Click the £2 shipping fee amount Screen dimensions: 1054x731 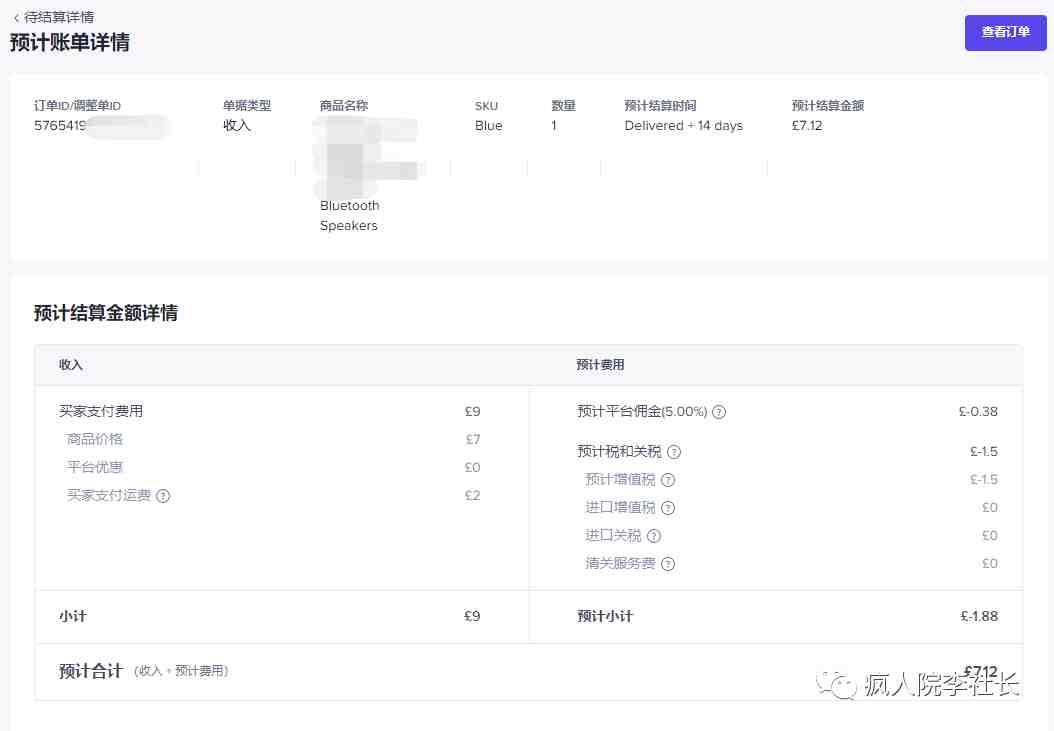coord(473,496)
